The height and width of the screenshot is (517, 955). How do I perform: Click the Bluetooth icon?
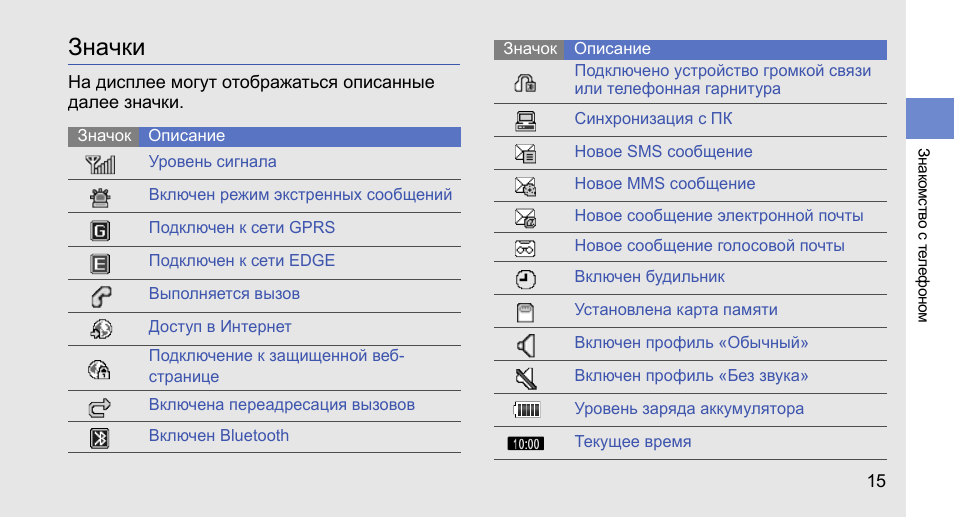coord(100,438)
